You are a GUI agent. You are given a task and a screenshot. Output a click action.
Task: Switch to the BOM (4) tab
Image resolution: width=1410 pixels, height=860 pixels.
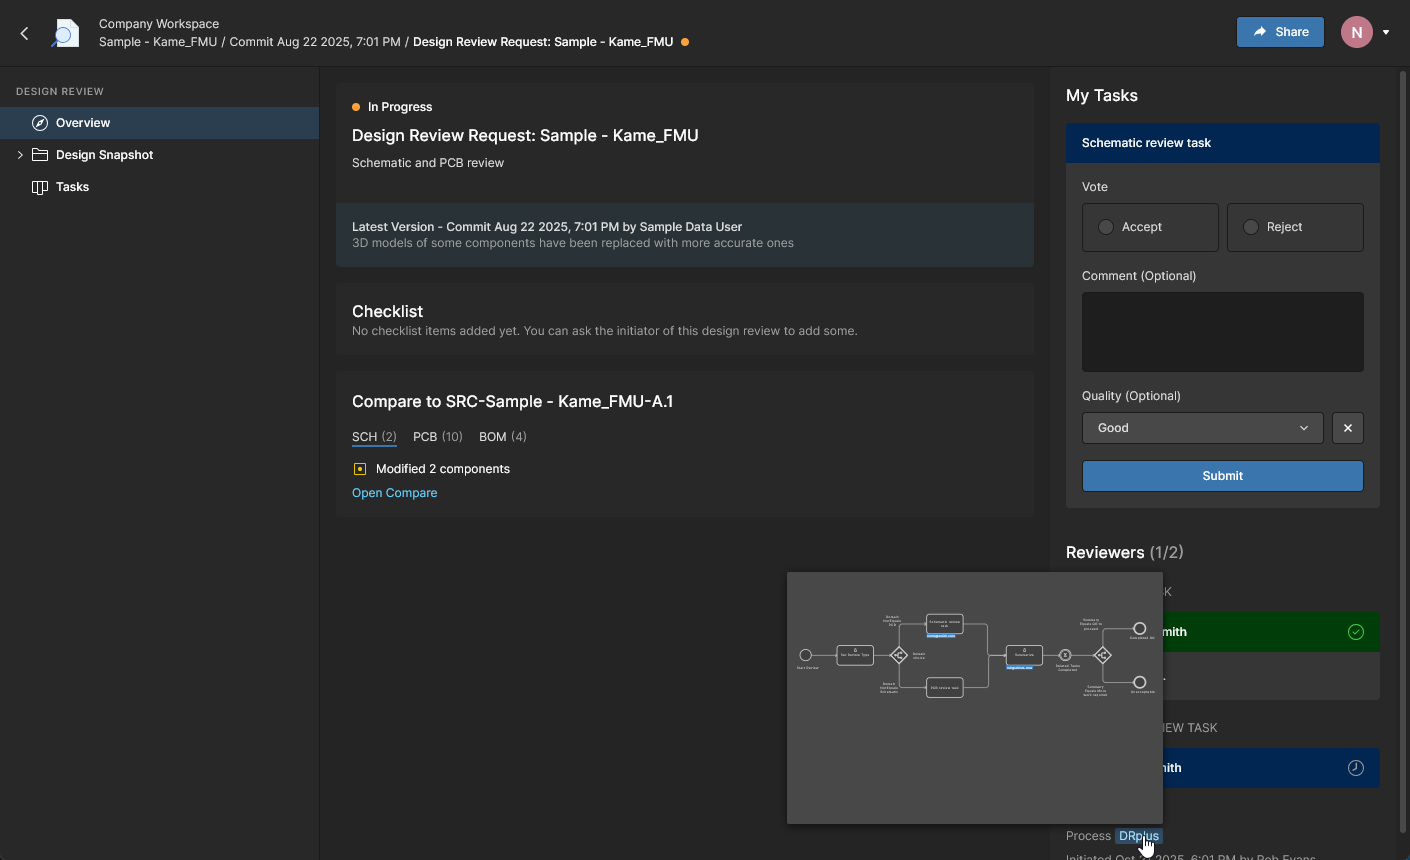[502, 437]
